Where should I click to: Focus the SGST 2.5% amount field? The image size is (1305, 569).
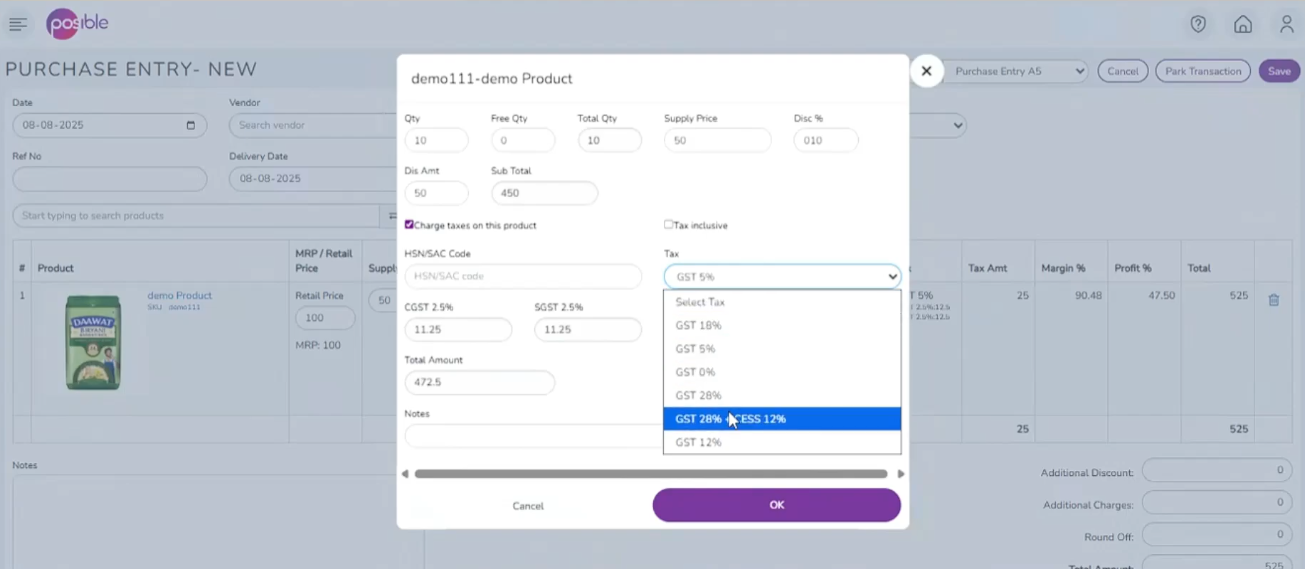coord(588,330)
